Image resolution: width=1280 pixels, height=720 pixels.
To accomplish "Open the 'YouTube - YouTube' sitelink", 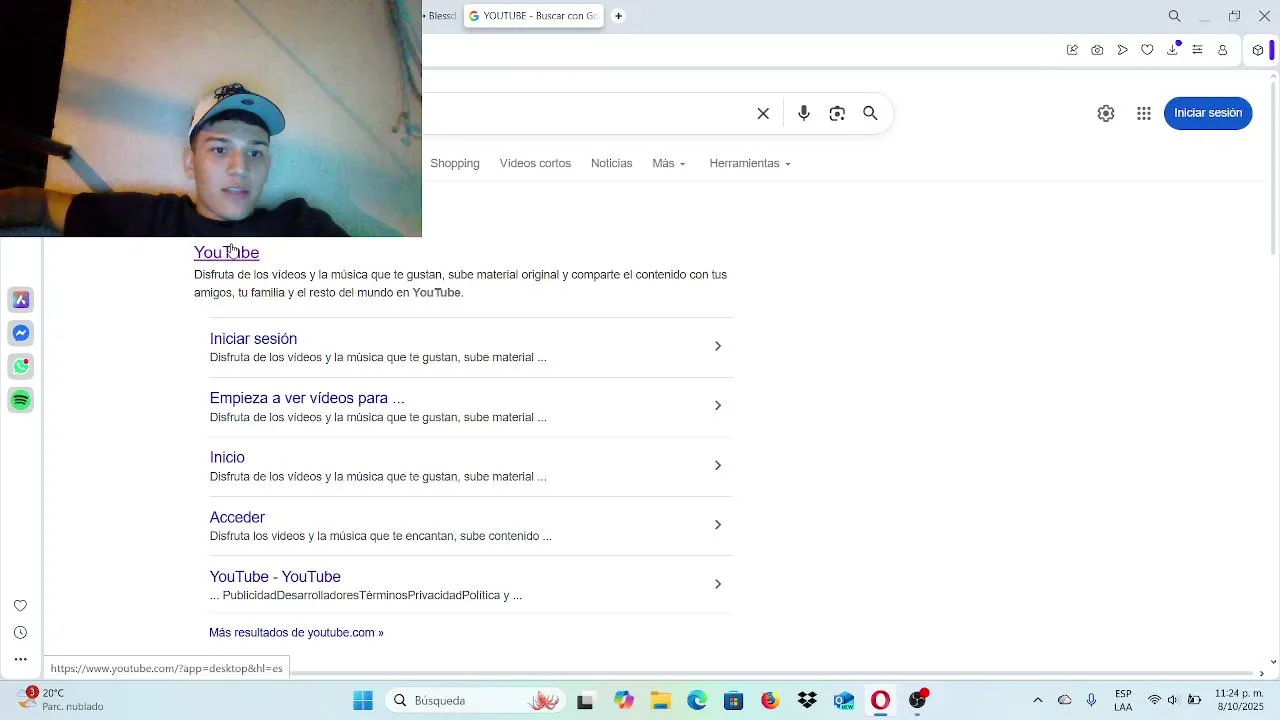I will (x=275, y=576).
